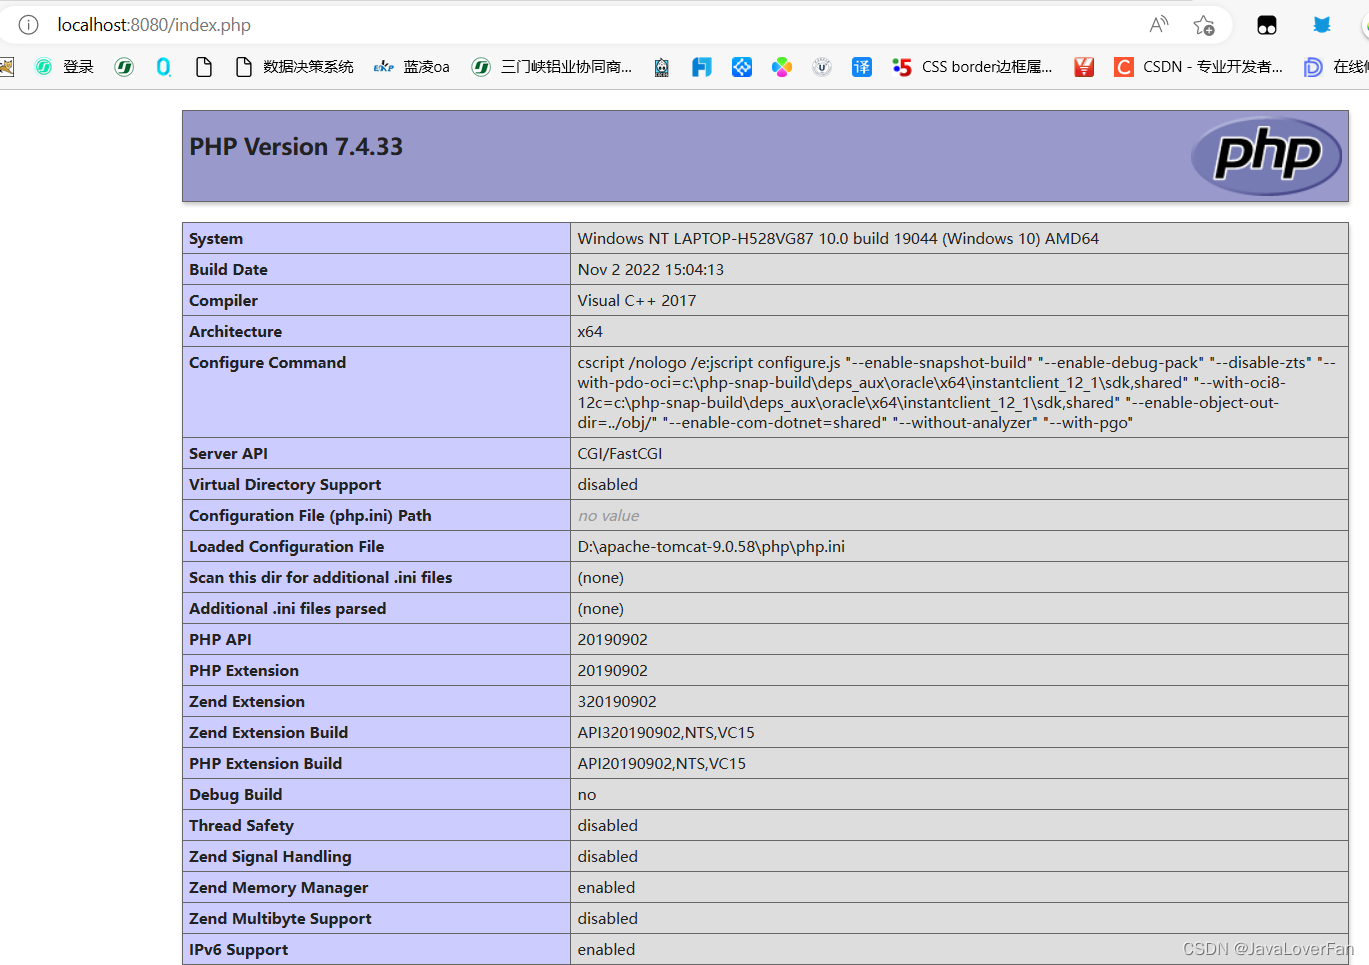Select the IPv6 Support label
1369x965 pixels.
pos(238,949)
